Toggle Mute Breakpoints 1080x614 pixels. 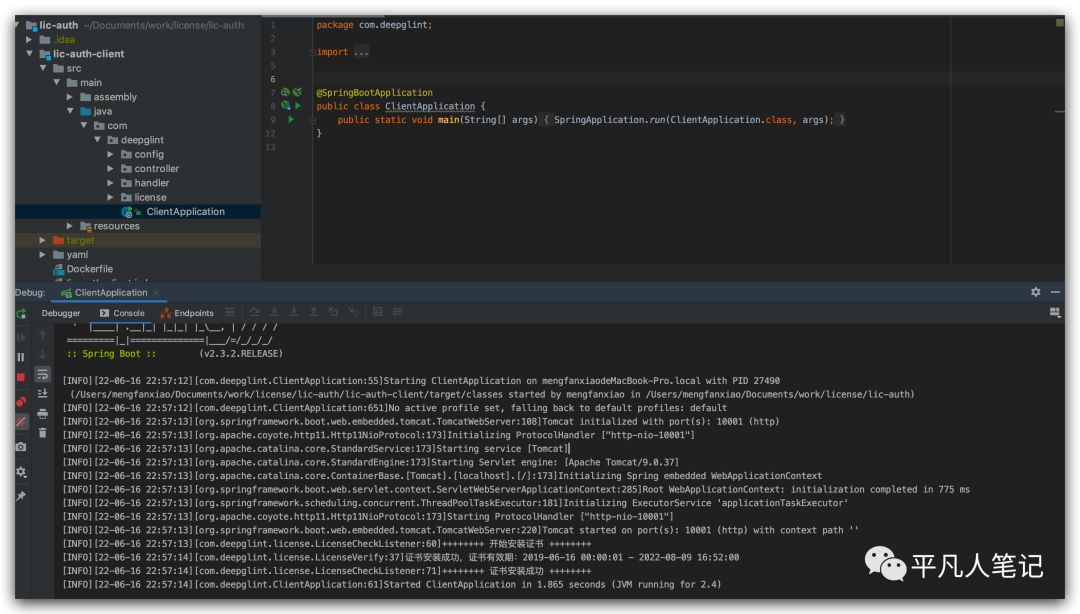21,422
